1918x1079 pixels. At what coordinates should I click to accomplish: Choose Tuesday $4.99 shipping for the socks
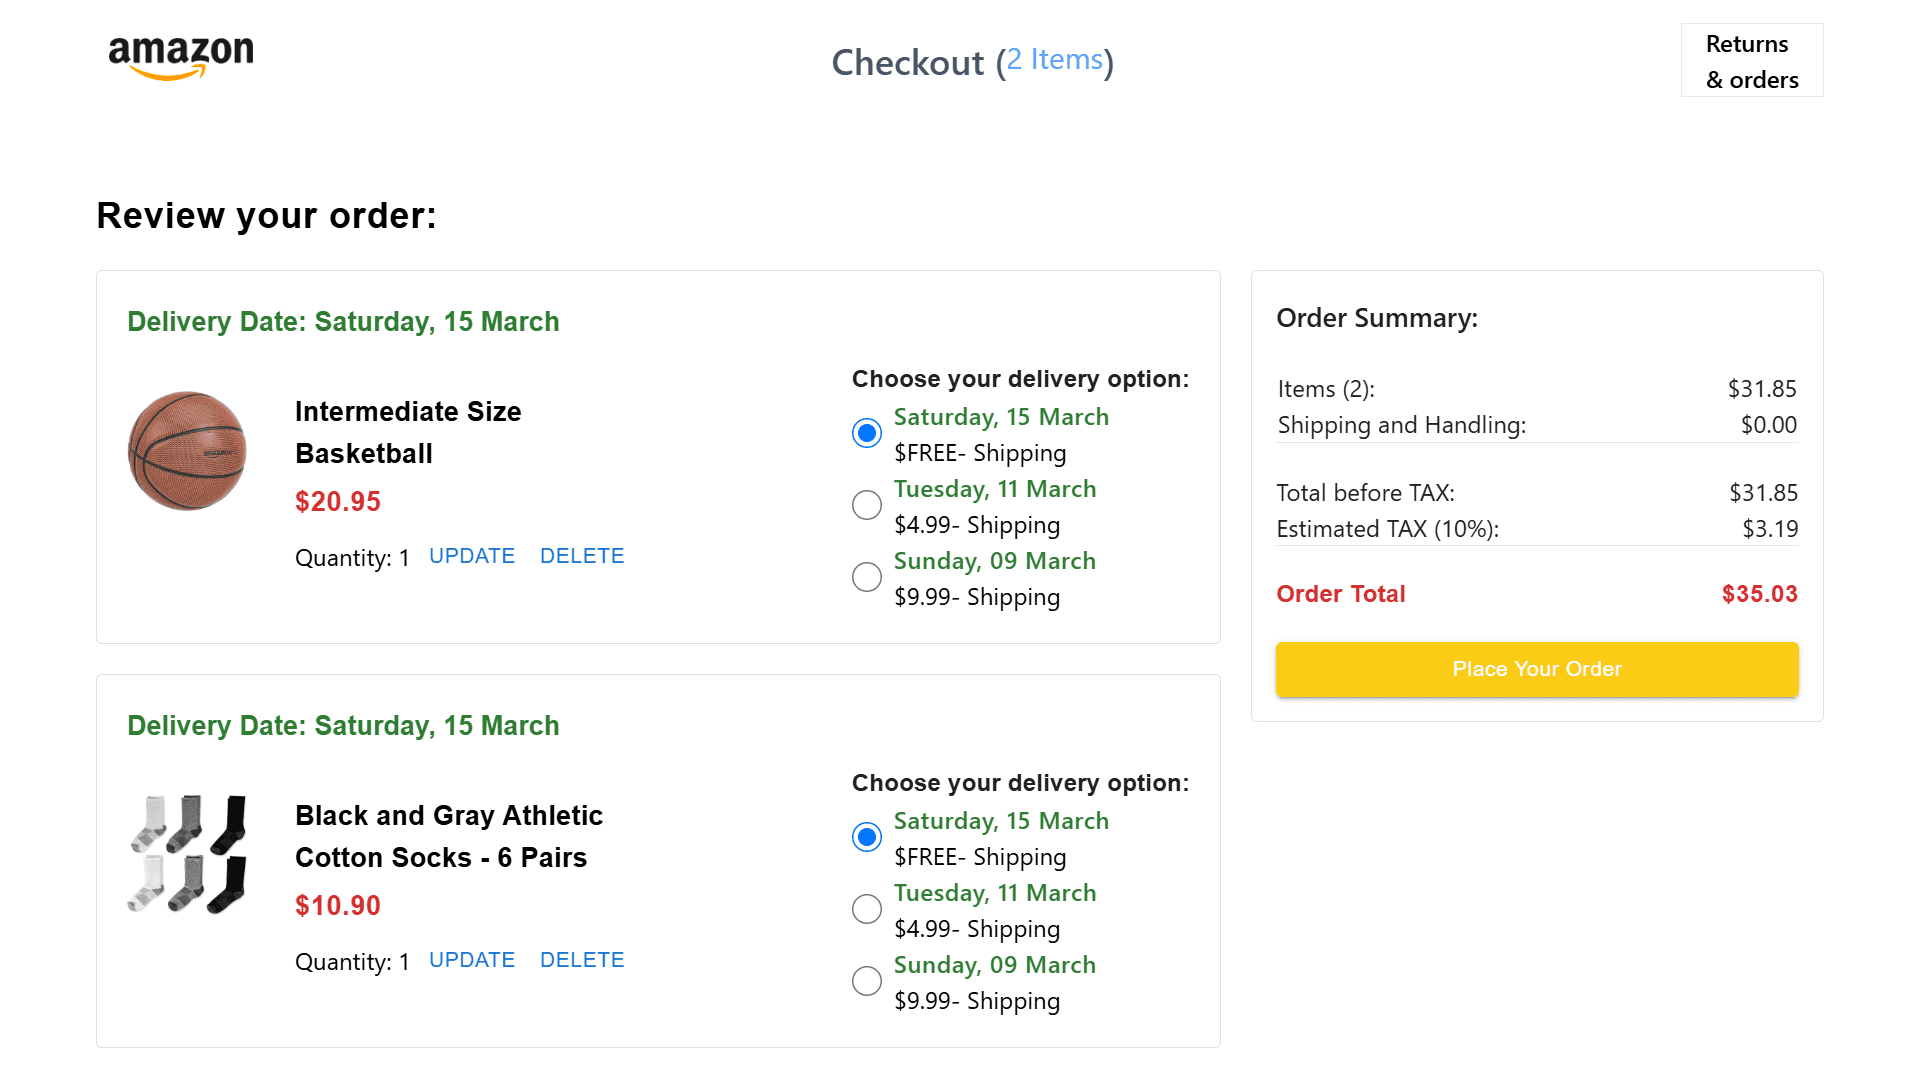(867, 909)
